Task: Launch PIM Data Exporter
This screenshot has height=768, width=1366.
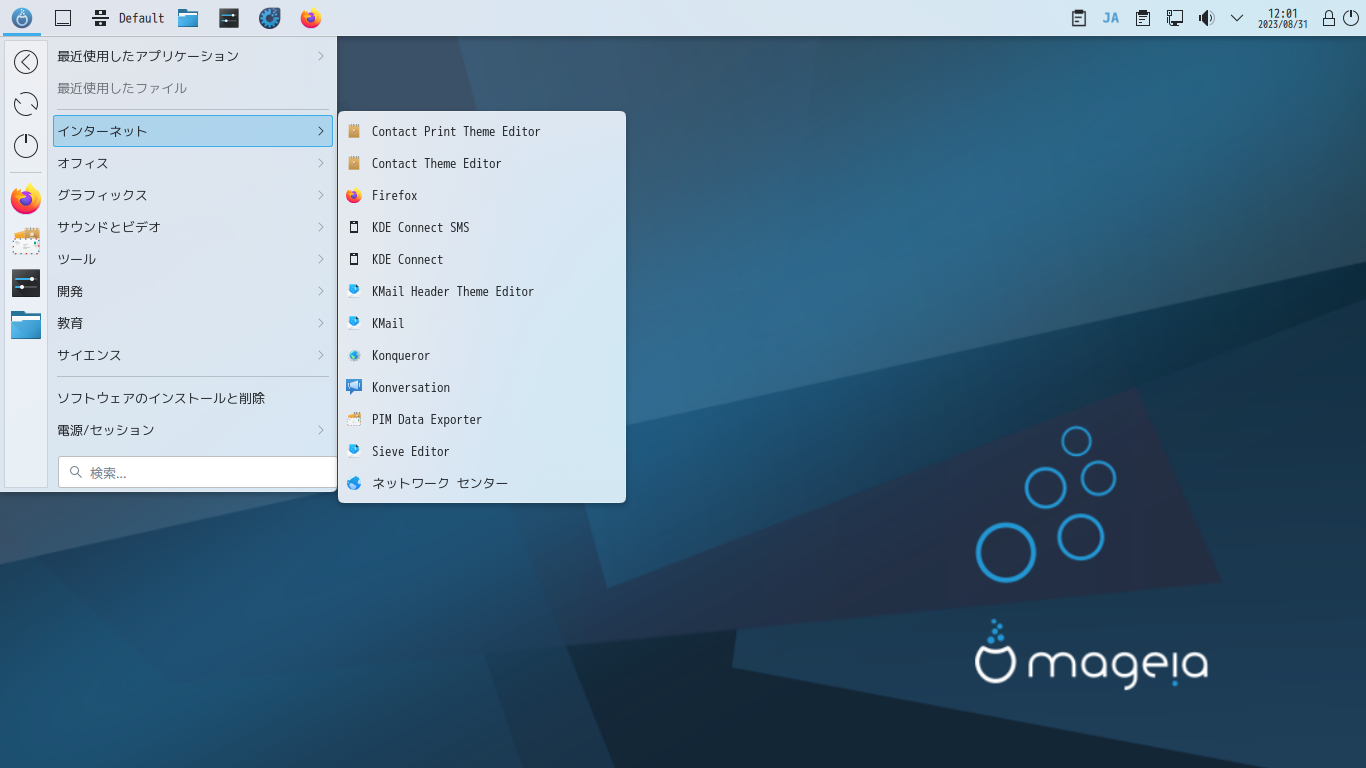Action: pos(482,419)
